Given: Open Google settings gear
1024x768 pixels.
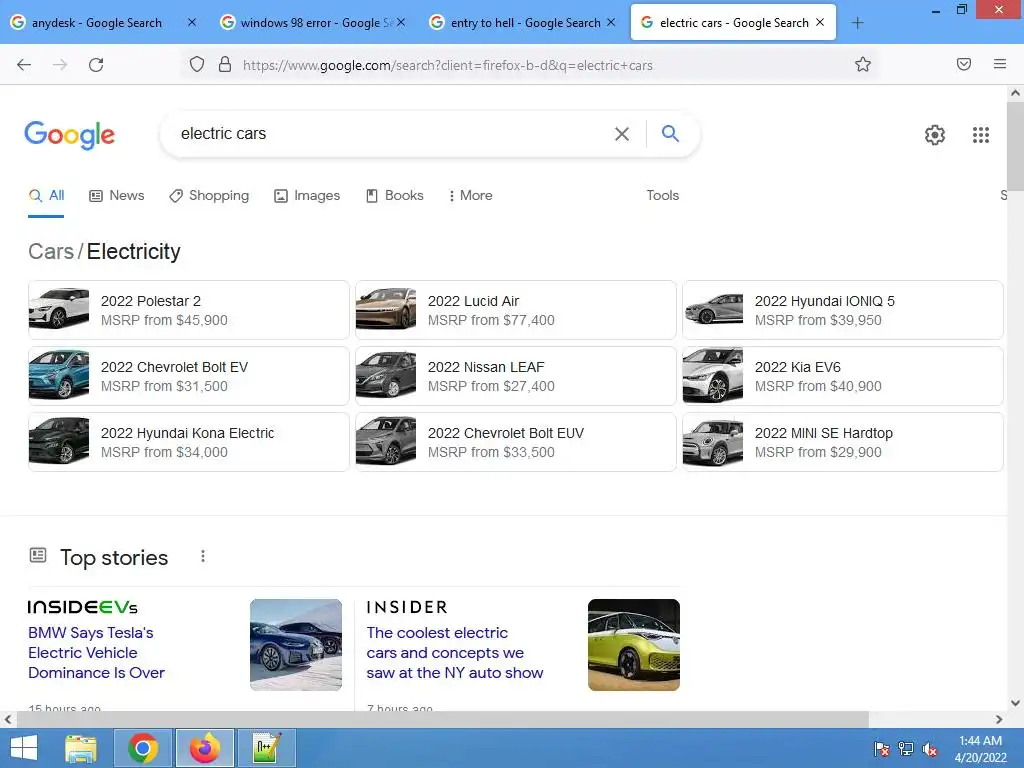Looking at the screenshot, I should pos(935,135).
